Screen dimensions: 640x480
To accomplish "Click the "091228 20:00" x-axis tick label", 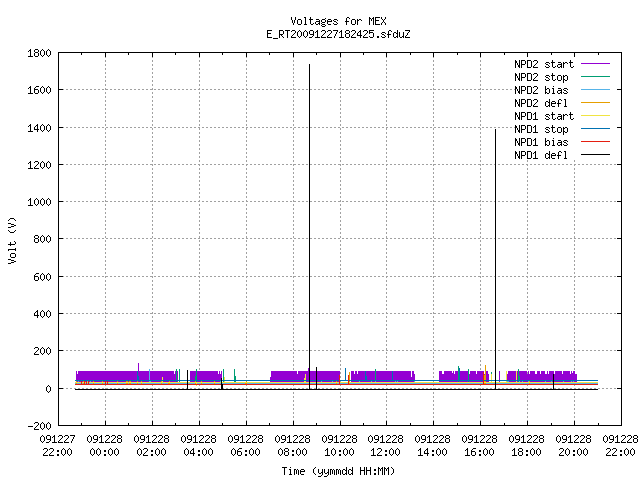I will click(x=573, y=446).
